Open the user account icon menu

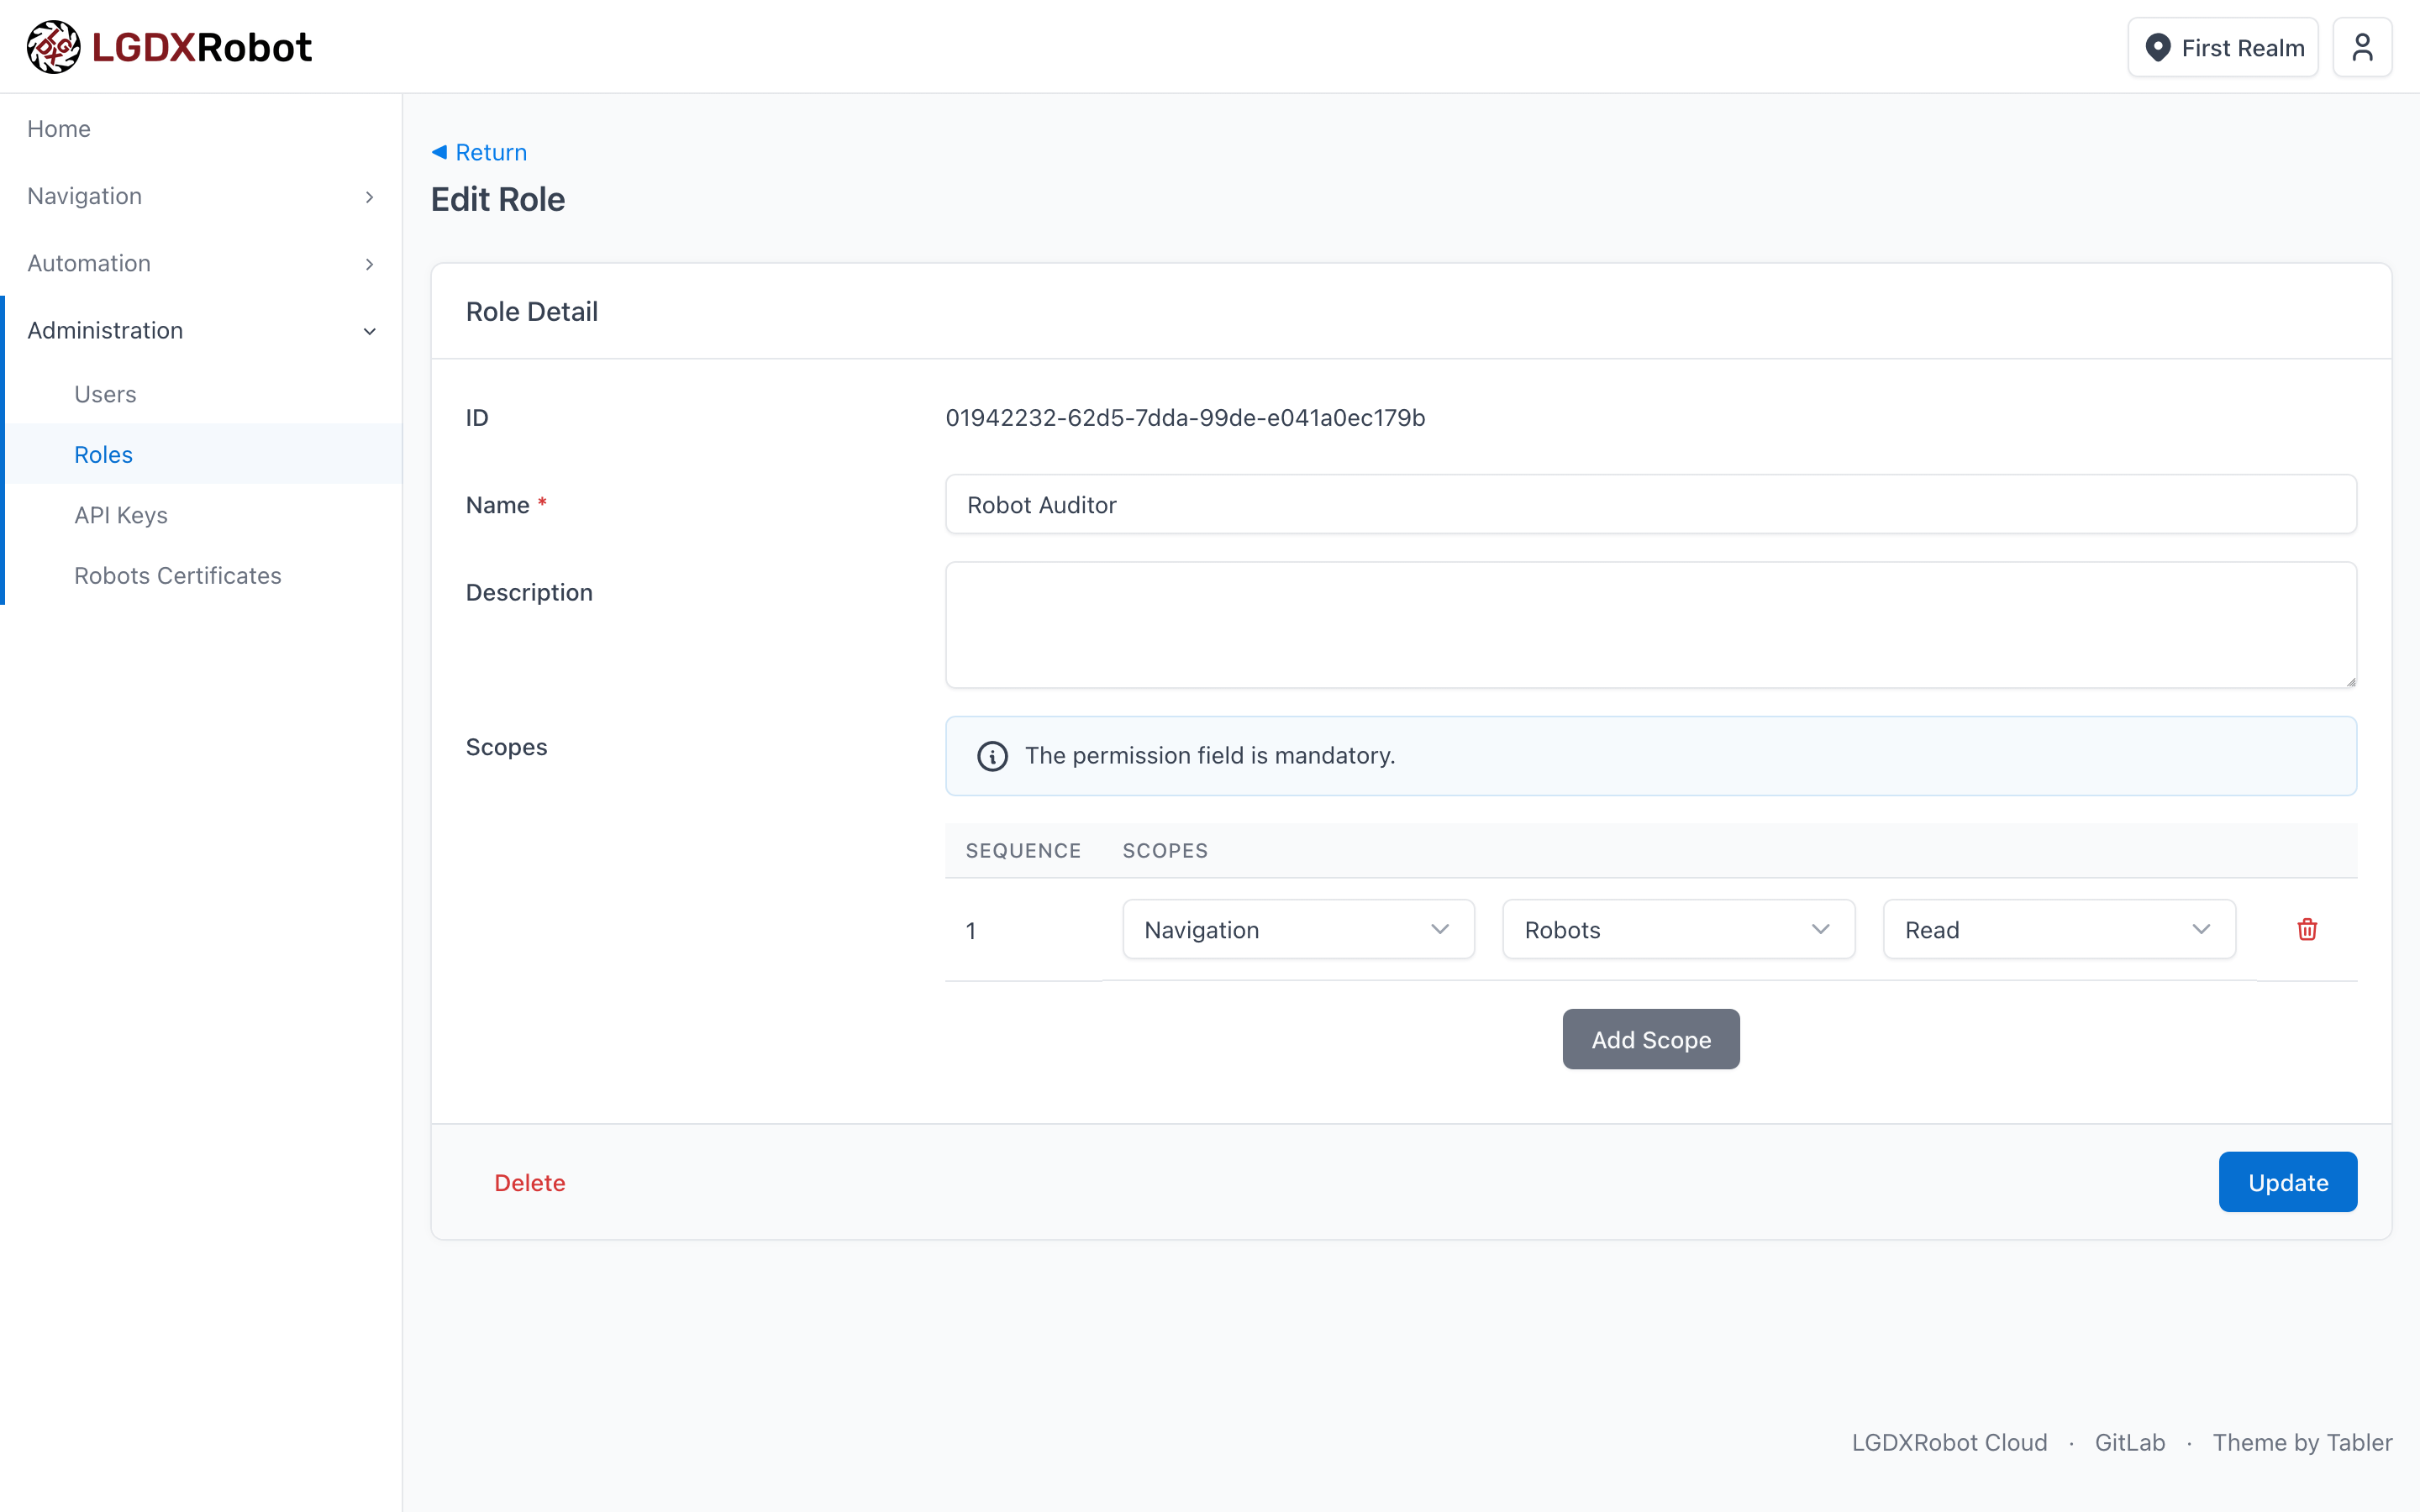2361,47
